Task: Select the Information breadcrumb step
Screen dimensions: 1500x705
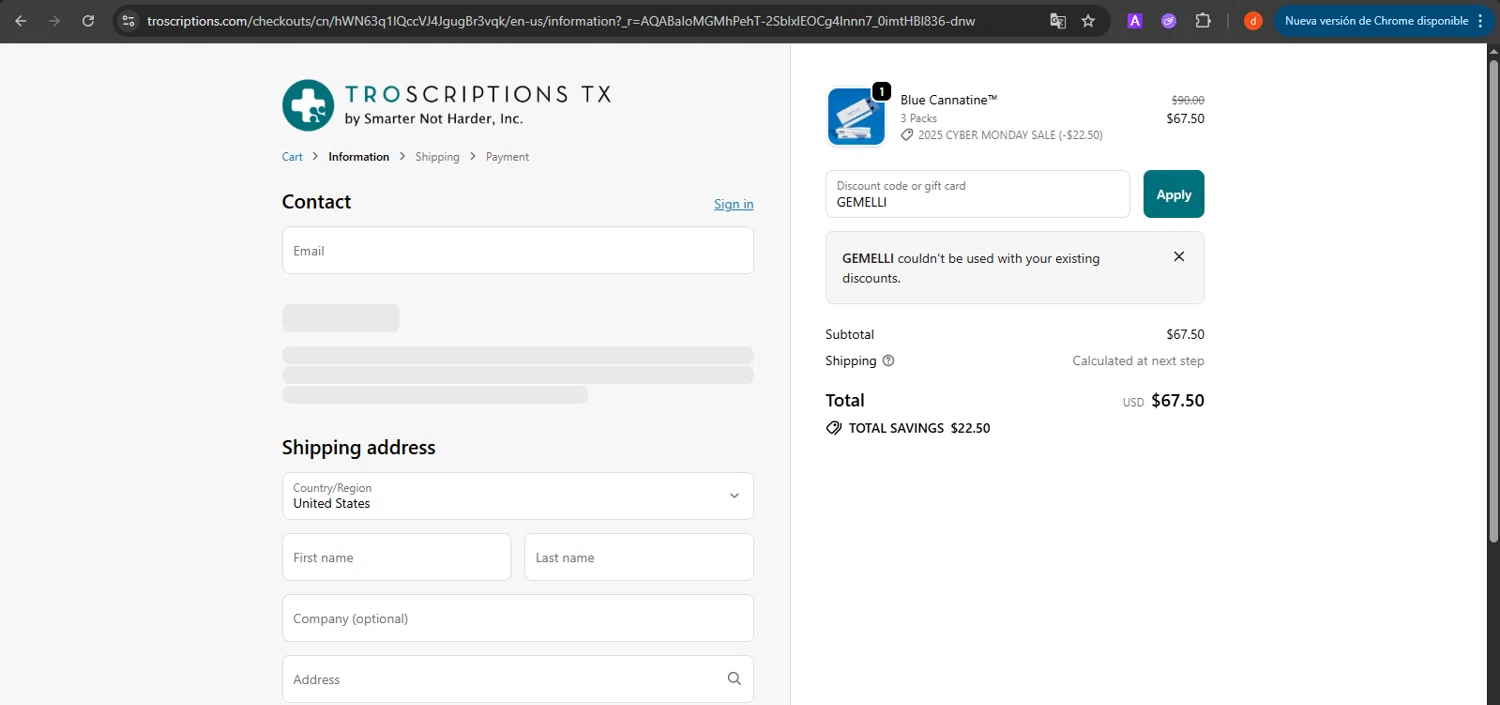Action: (359, 157)
